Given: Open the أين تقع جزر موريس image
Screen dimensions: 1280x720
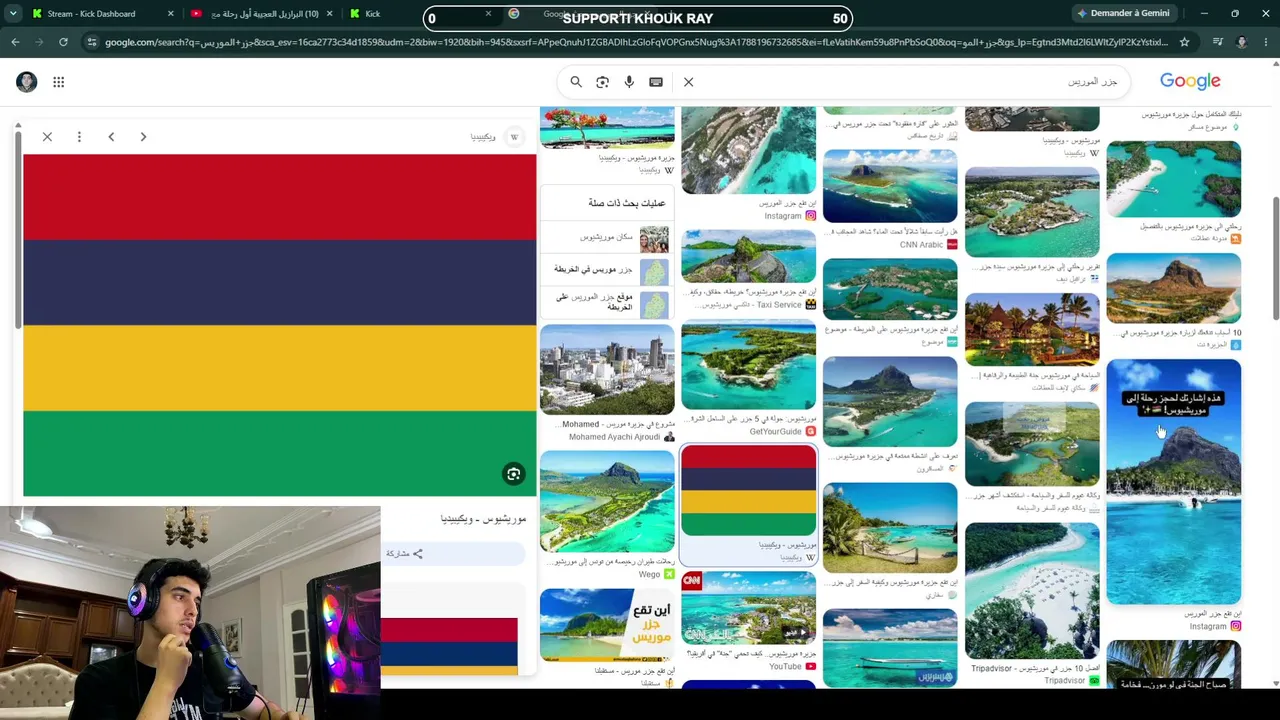Looking at the screenshot, I should click(x=607, y=625).
